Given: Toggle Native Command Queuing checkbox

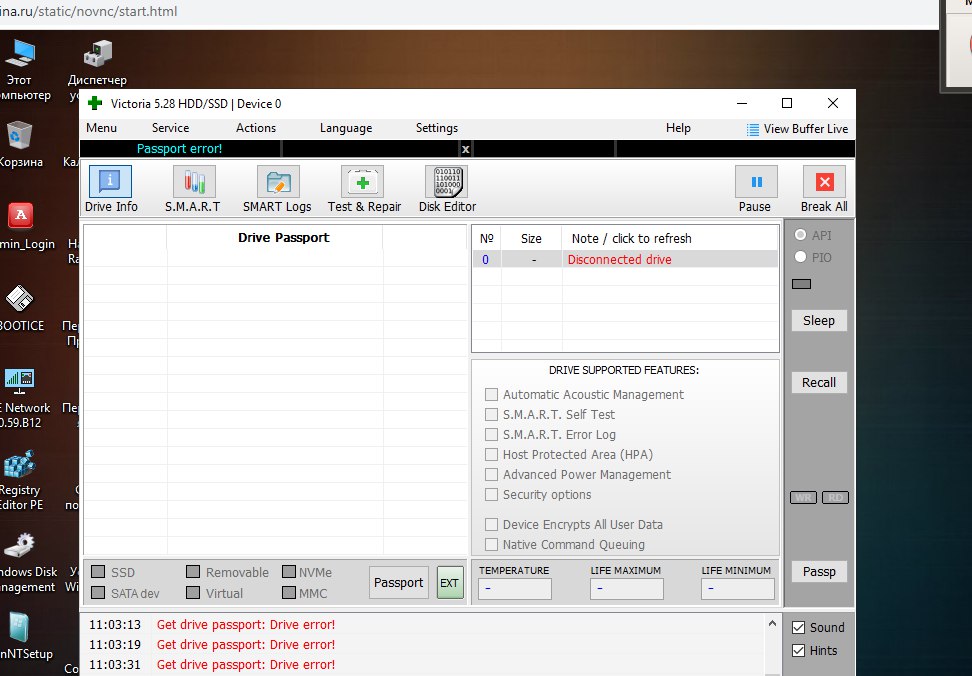Looking at the screenshot, I should click(x=491, y=545).
